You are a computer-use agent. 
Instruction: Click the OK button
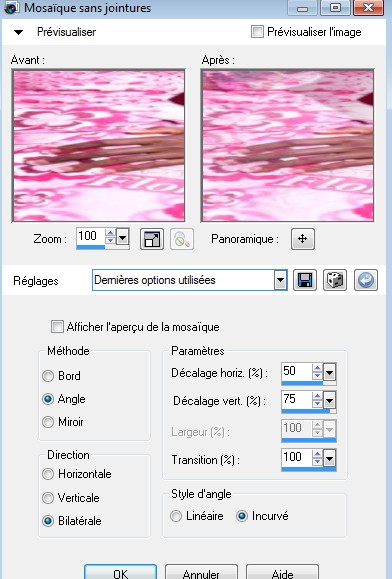coord(120,572)
